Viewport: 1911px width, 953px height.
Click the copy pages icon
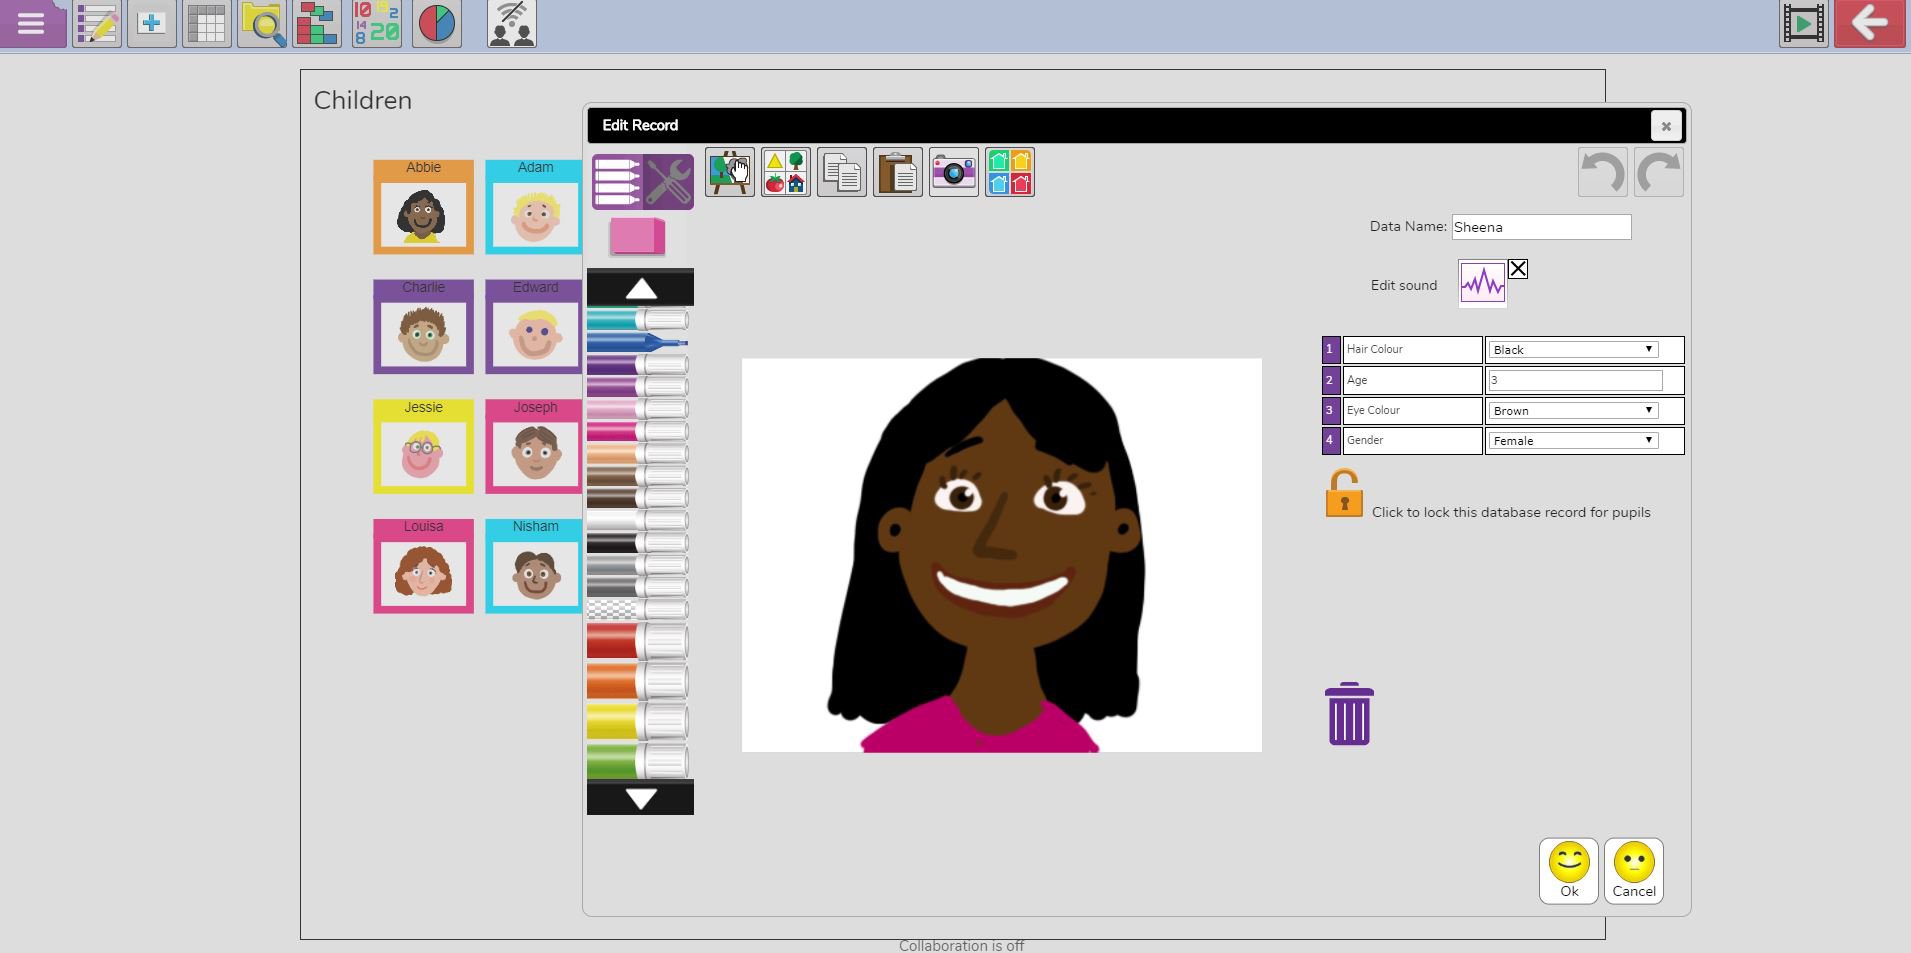pyautogui.click(x=841, y=173)
